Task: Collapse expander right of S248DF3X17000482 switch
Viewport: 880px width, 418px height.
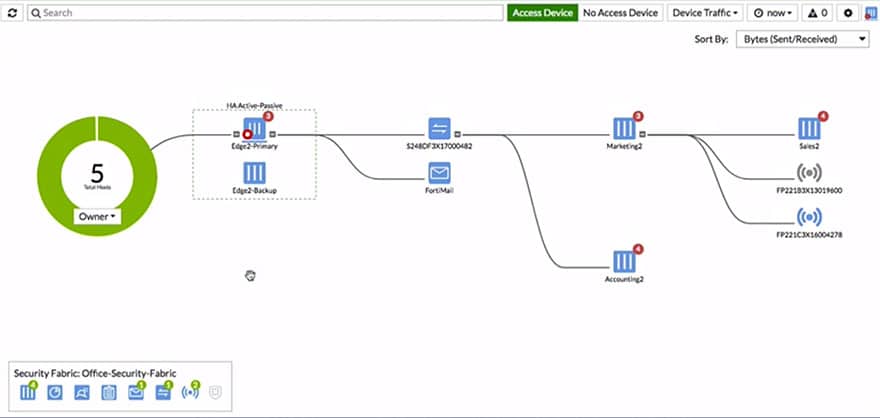Action: 458,134
